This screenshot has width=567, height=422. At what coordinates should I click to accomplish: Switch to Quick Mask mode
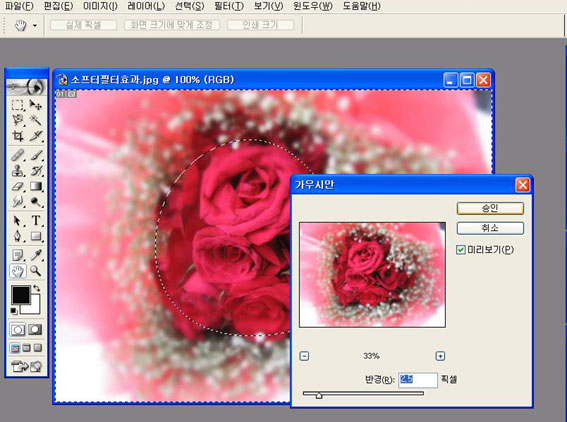click(x=35, y=330)
